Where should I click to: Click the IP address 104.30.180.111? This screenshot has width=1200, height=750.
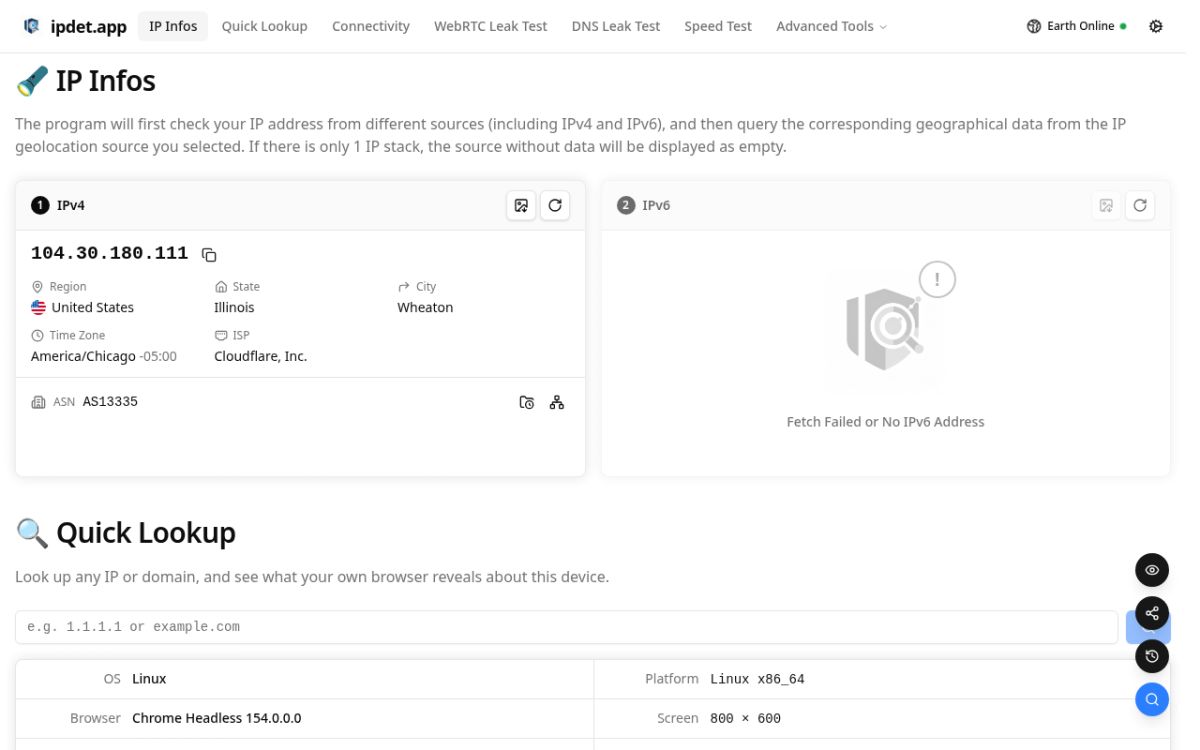tap(109, 253)
